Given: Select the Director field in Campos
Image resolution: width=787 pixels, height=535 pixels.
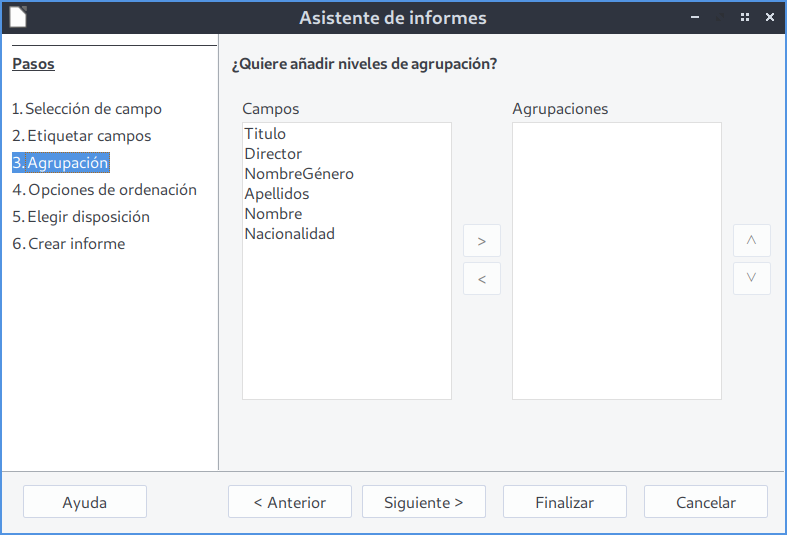Looking at the screenshot, I should 273,154.
